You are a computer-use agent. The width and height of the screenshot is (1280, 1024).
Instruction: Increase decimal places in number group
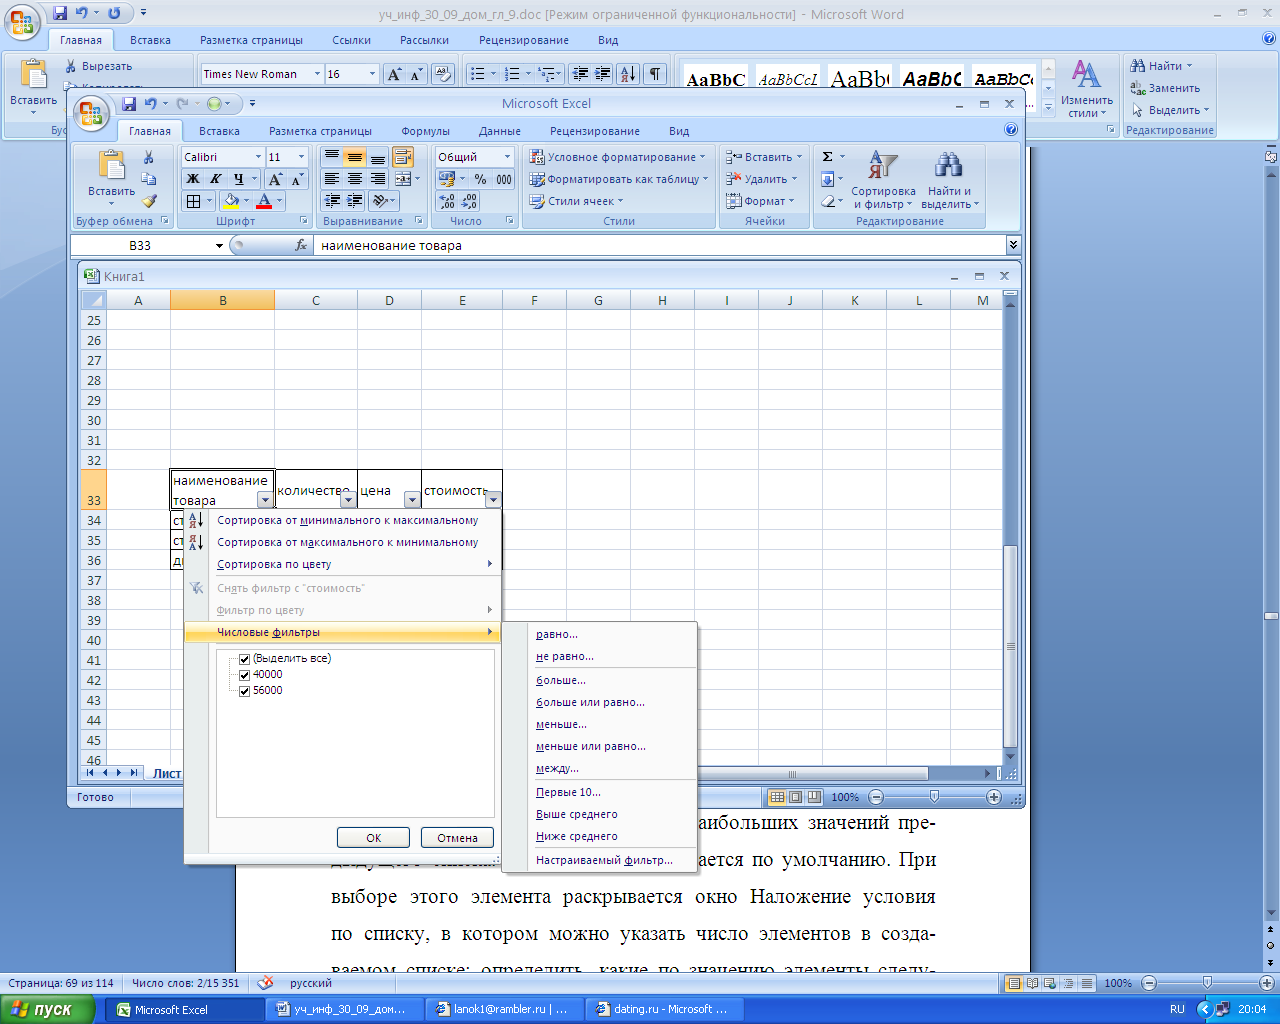[x=447, y=201]
